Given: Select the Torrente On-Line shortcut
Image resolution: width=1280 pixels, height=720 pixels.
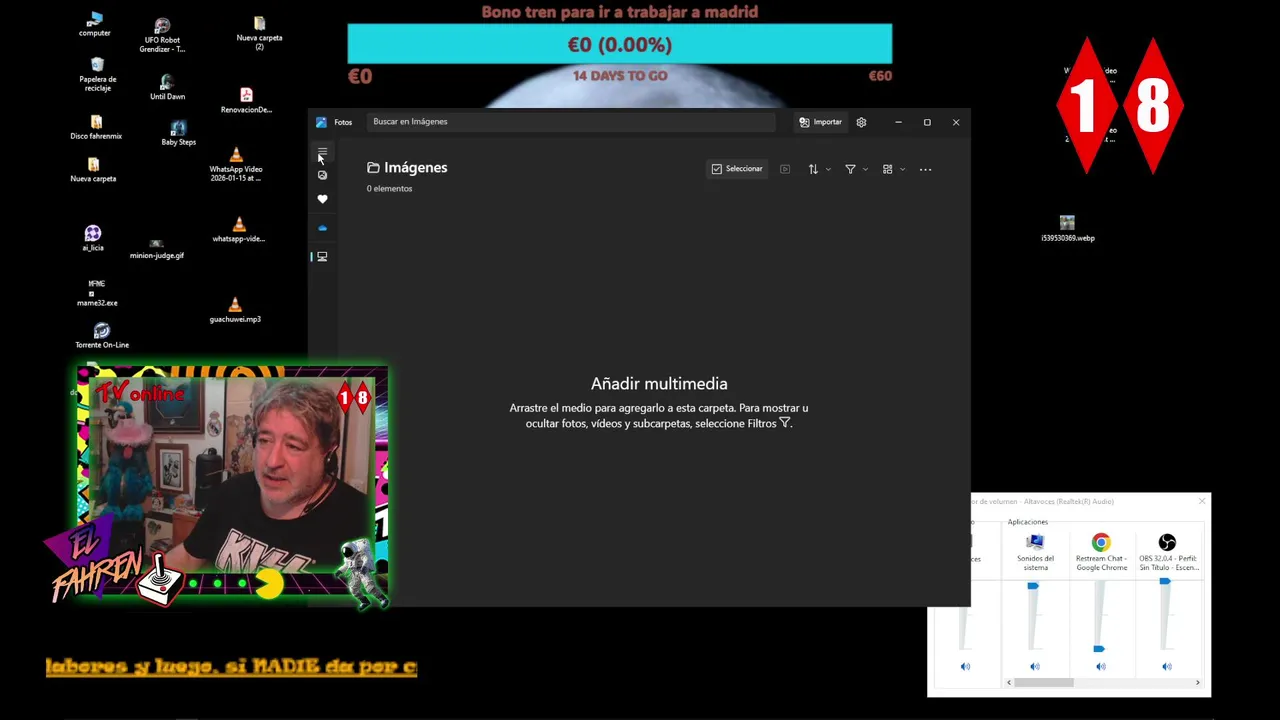Looking at the screenshot, I should (102, 335).
